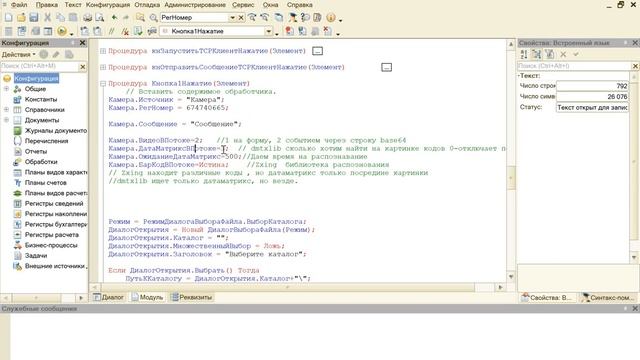Click the Свойства panel search field
Viewport: 640px width, 360px height.
pyautogui.click(x=574, y=66)
